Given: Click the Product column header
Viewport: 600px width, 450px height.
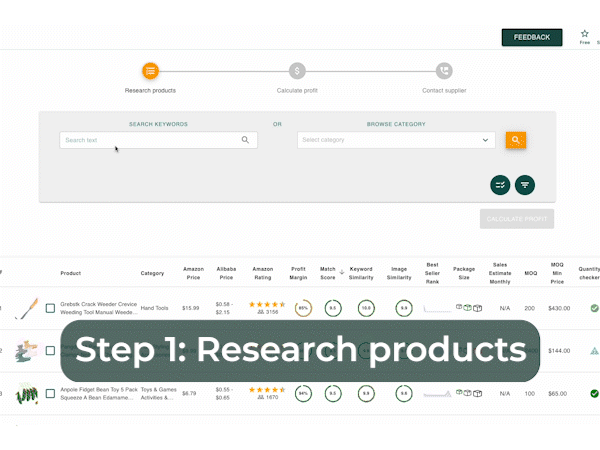Looking at the screenshot, I should click(x=70, y=273).
